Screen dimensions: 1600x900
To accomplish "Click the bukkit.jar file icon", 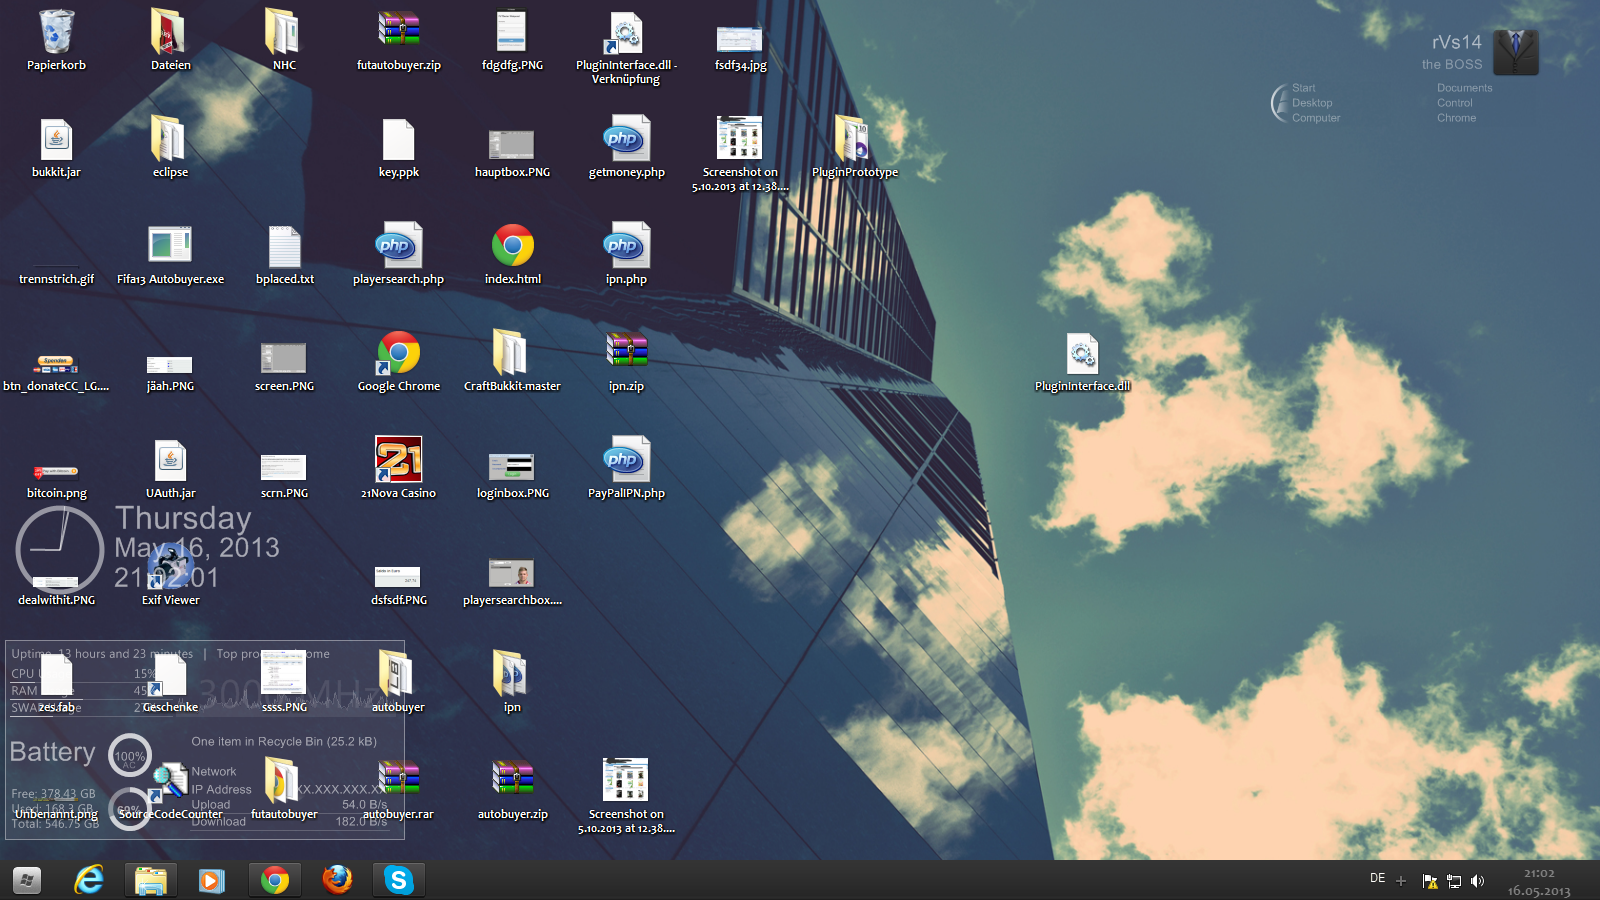I will [56, 140].
